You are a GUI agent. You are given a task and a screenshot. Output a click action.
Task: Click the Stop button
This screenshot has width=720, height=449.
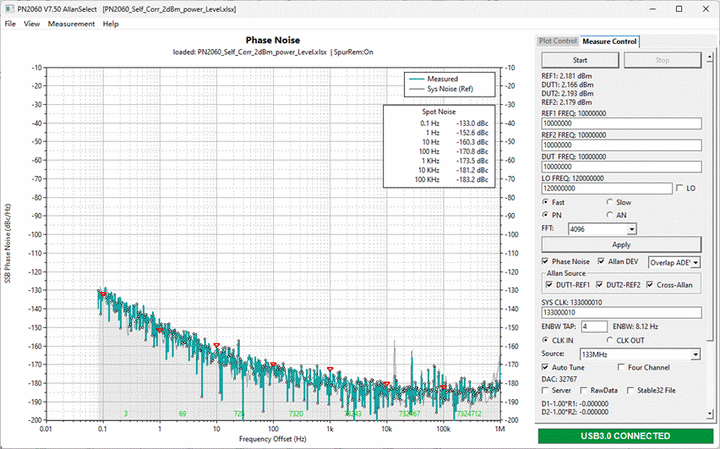tap(662, 60)
